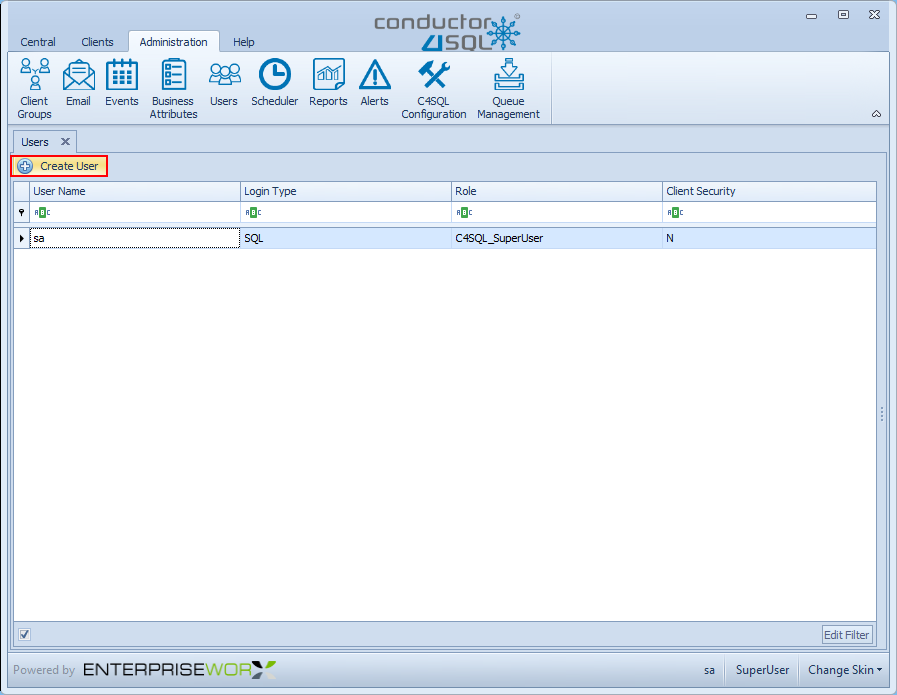Select the Administration ribbon tab
Screen dimensions: 897x695
[173, 42]
